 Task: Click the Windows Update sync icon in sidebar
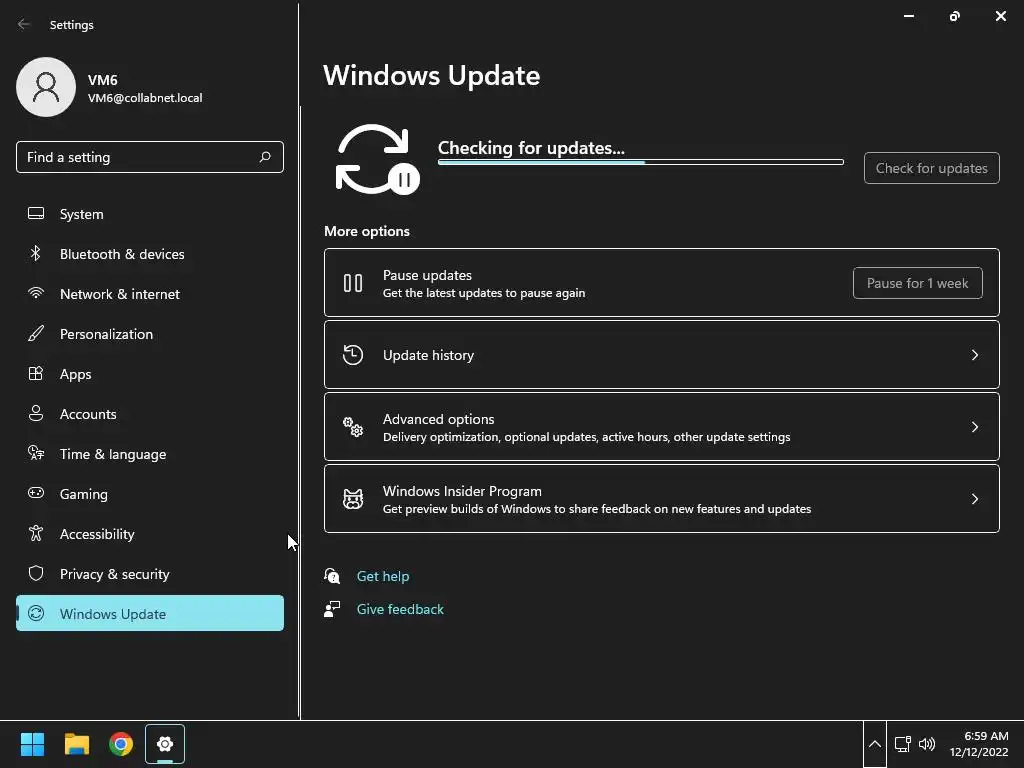tap(36, 613)
